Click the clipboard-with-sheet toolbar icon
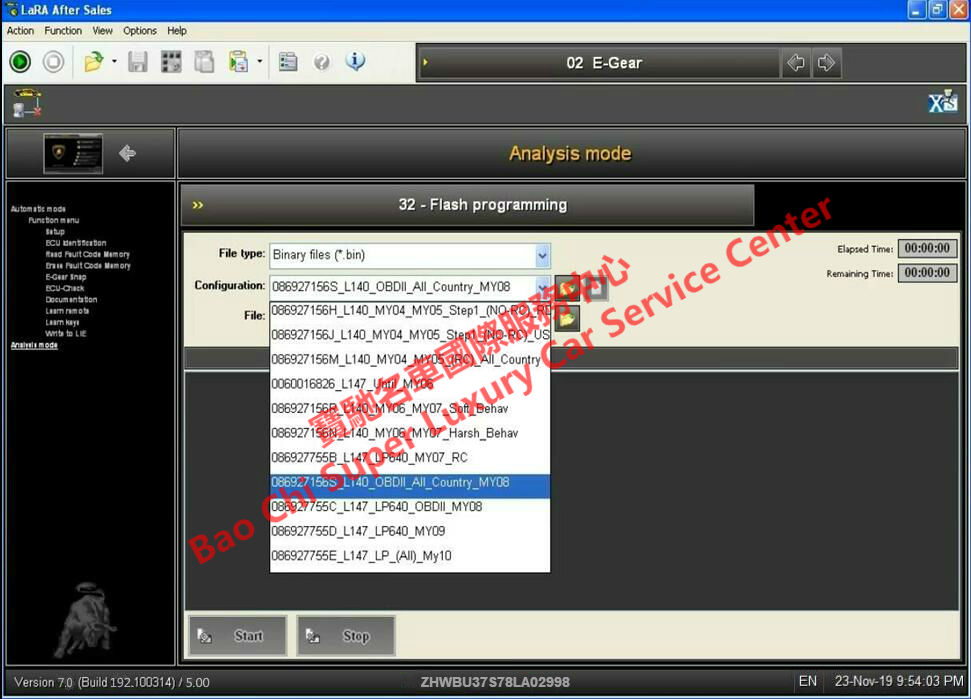Image resolution: width=971 pixels, height=699 pixels. point(238,62)
